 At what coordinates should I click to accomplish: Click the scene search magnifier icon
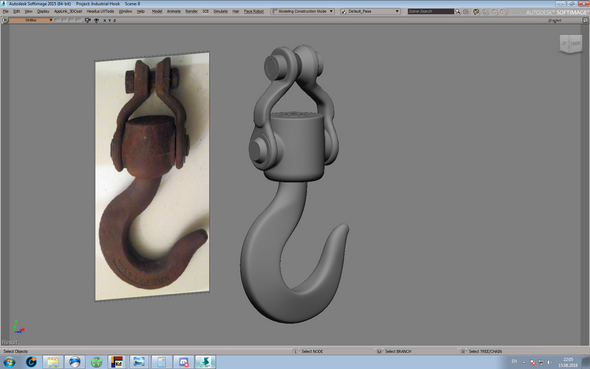(x=458, y=12)
